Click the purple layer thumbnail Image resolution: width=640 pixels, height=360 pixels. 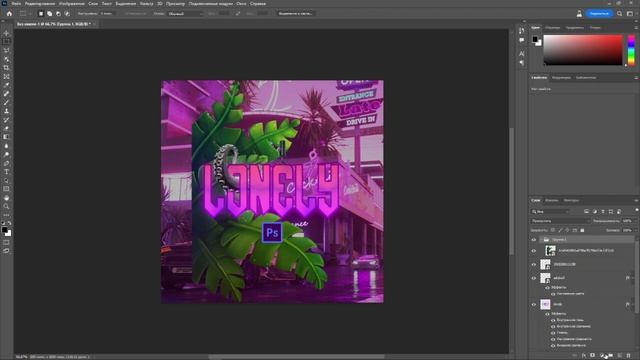point(545,304)
